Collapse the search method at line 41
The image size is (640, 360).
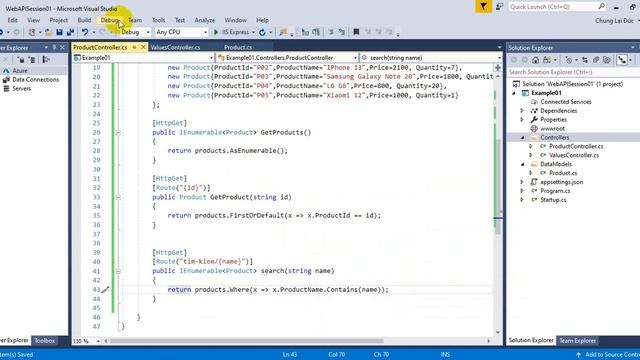118,271
